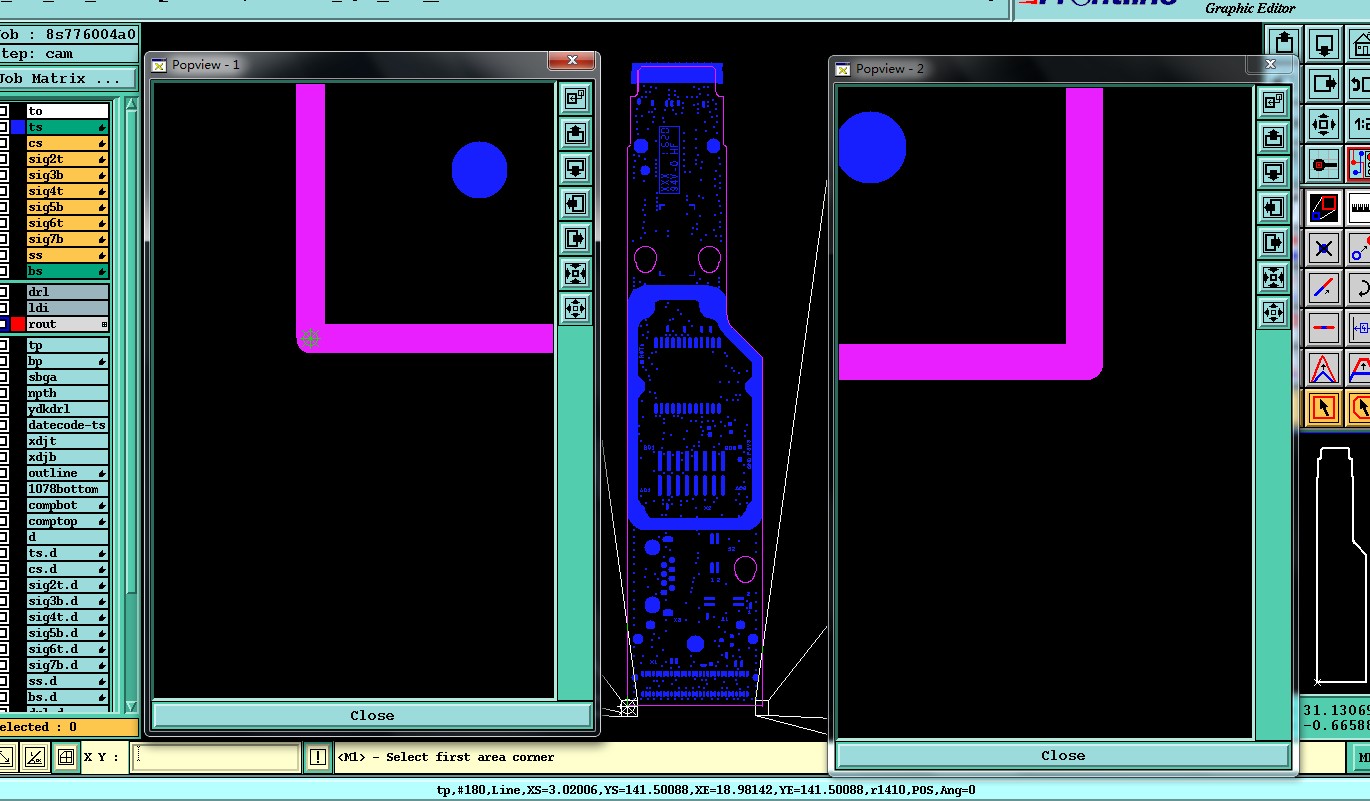Click the grid snap icon near X Y
The width and height of the screenshot is (1370, 801).
pyautogui.click(x=66, y=757)
